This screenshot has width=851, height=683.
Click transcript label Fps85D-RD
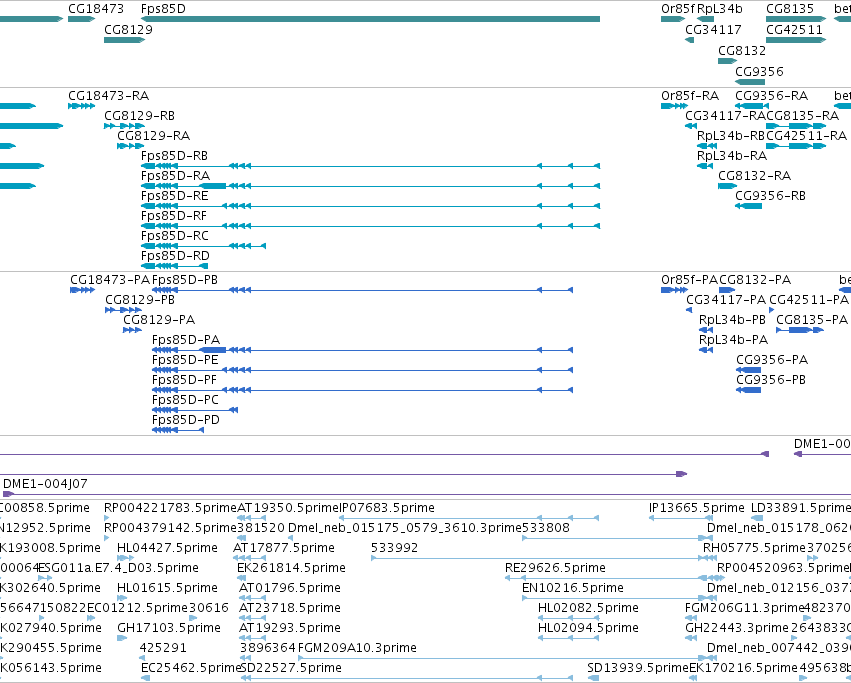(175, 257)
